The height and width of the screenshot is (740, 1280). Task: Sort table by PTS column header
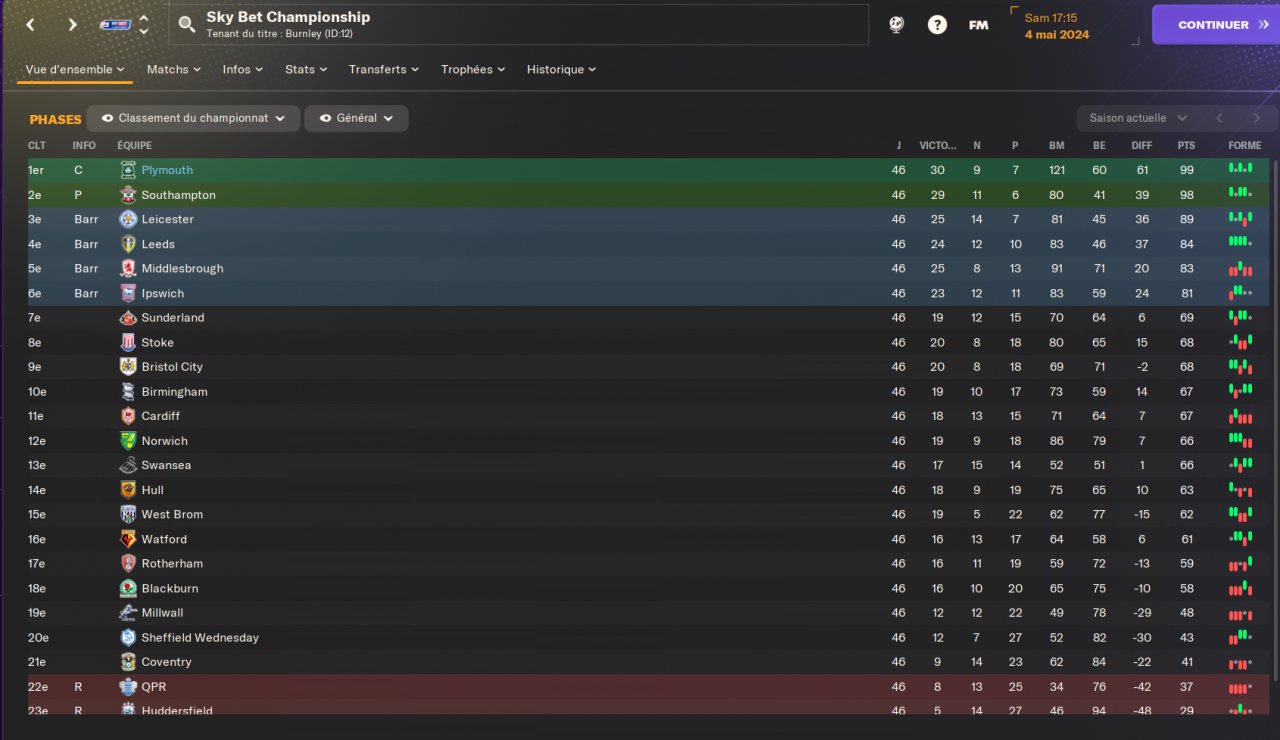point(1186,146)
